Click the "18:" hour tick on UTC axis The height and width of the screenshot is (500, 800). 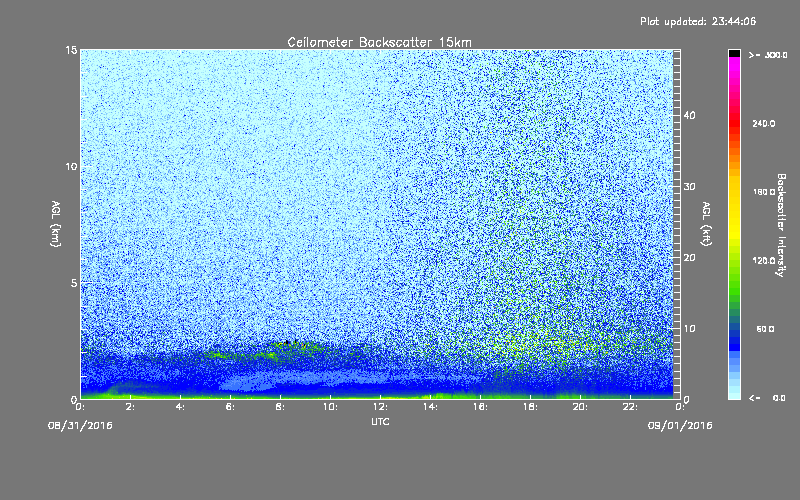tap(530, 407)
